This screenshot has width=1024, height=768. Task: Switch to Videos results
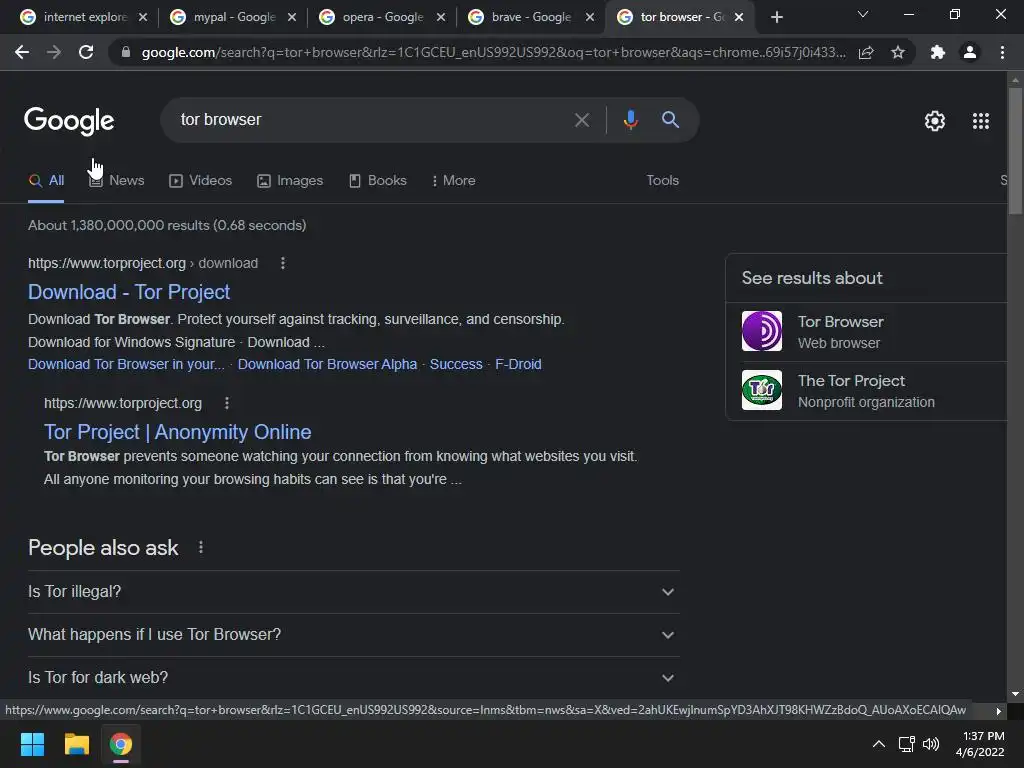point(200,181)
